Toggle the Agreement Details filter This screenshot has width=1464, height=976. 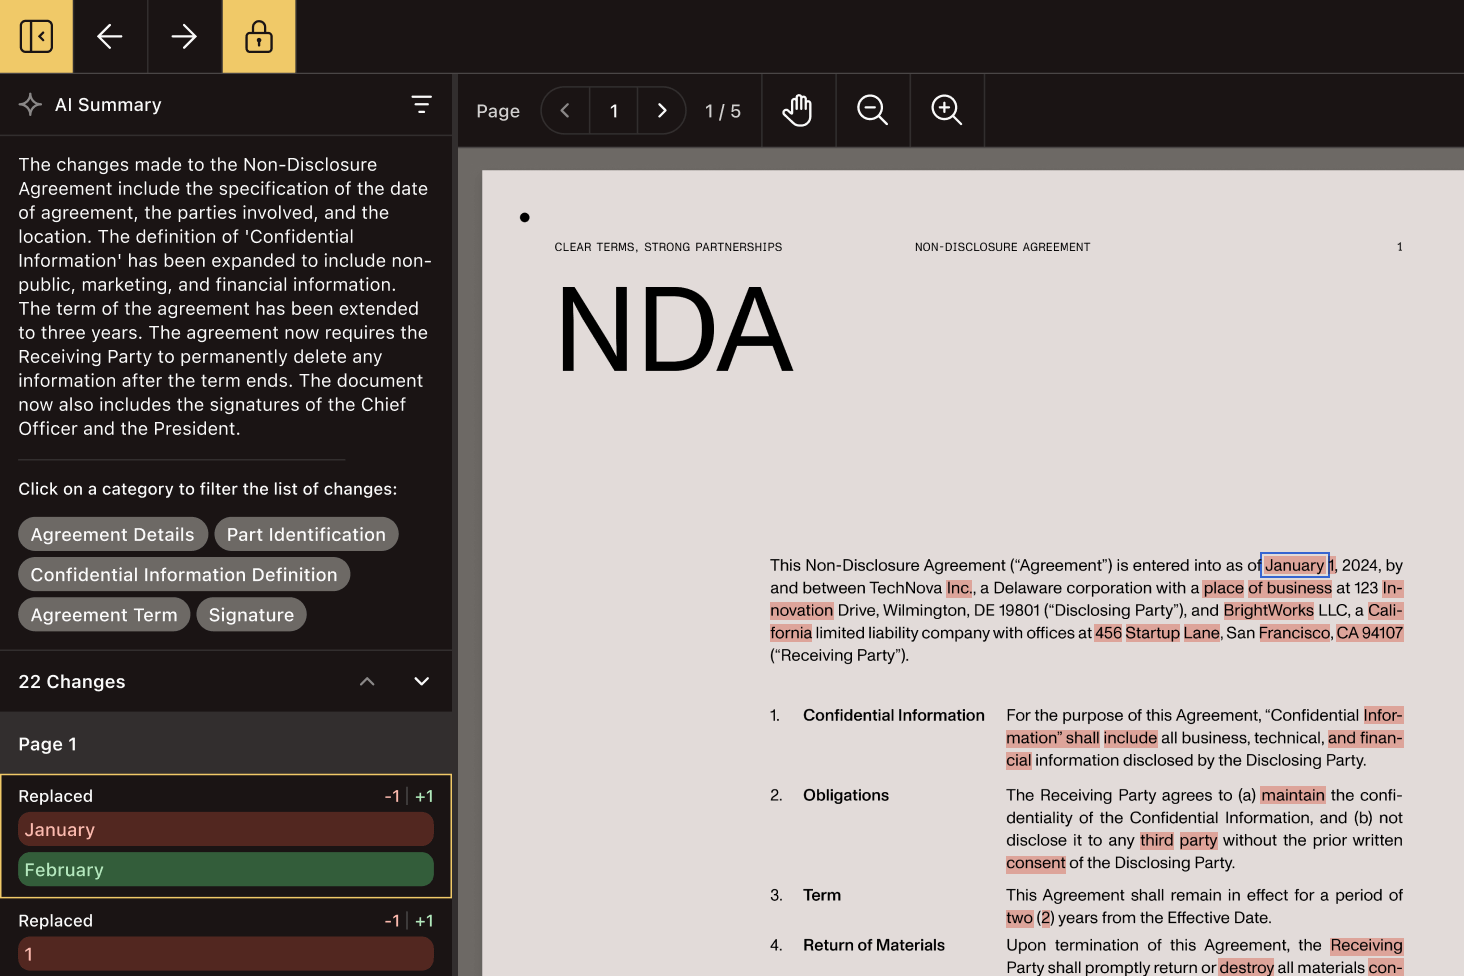[x=112, y=534]
